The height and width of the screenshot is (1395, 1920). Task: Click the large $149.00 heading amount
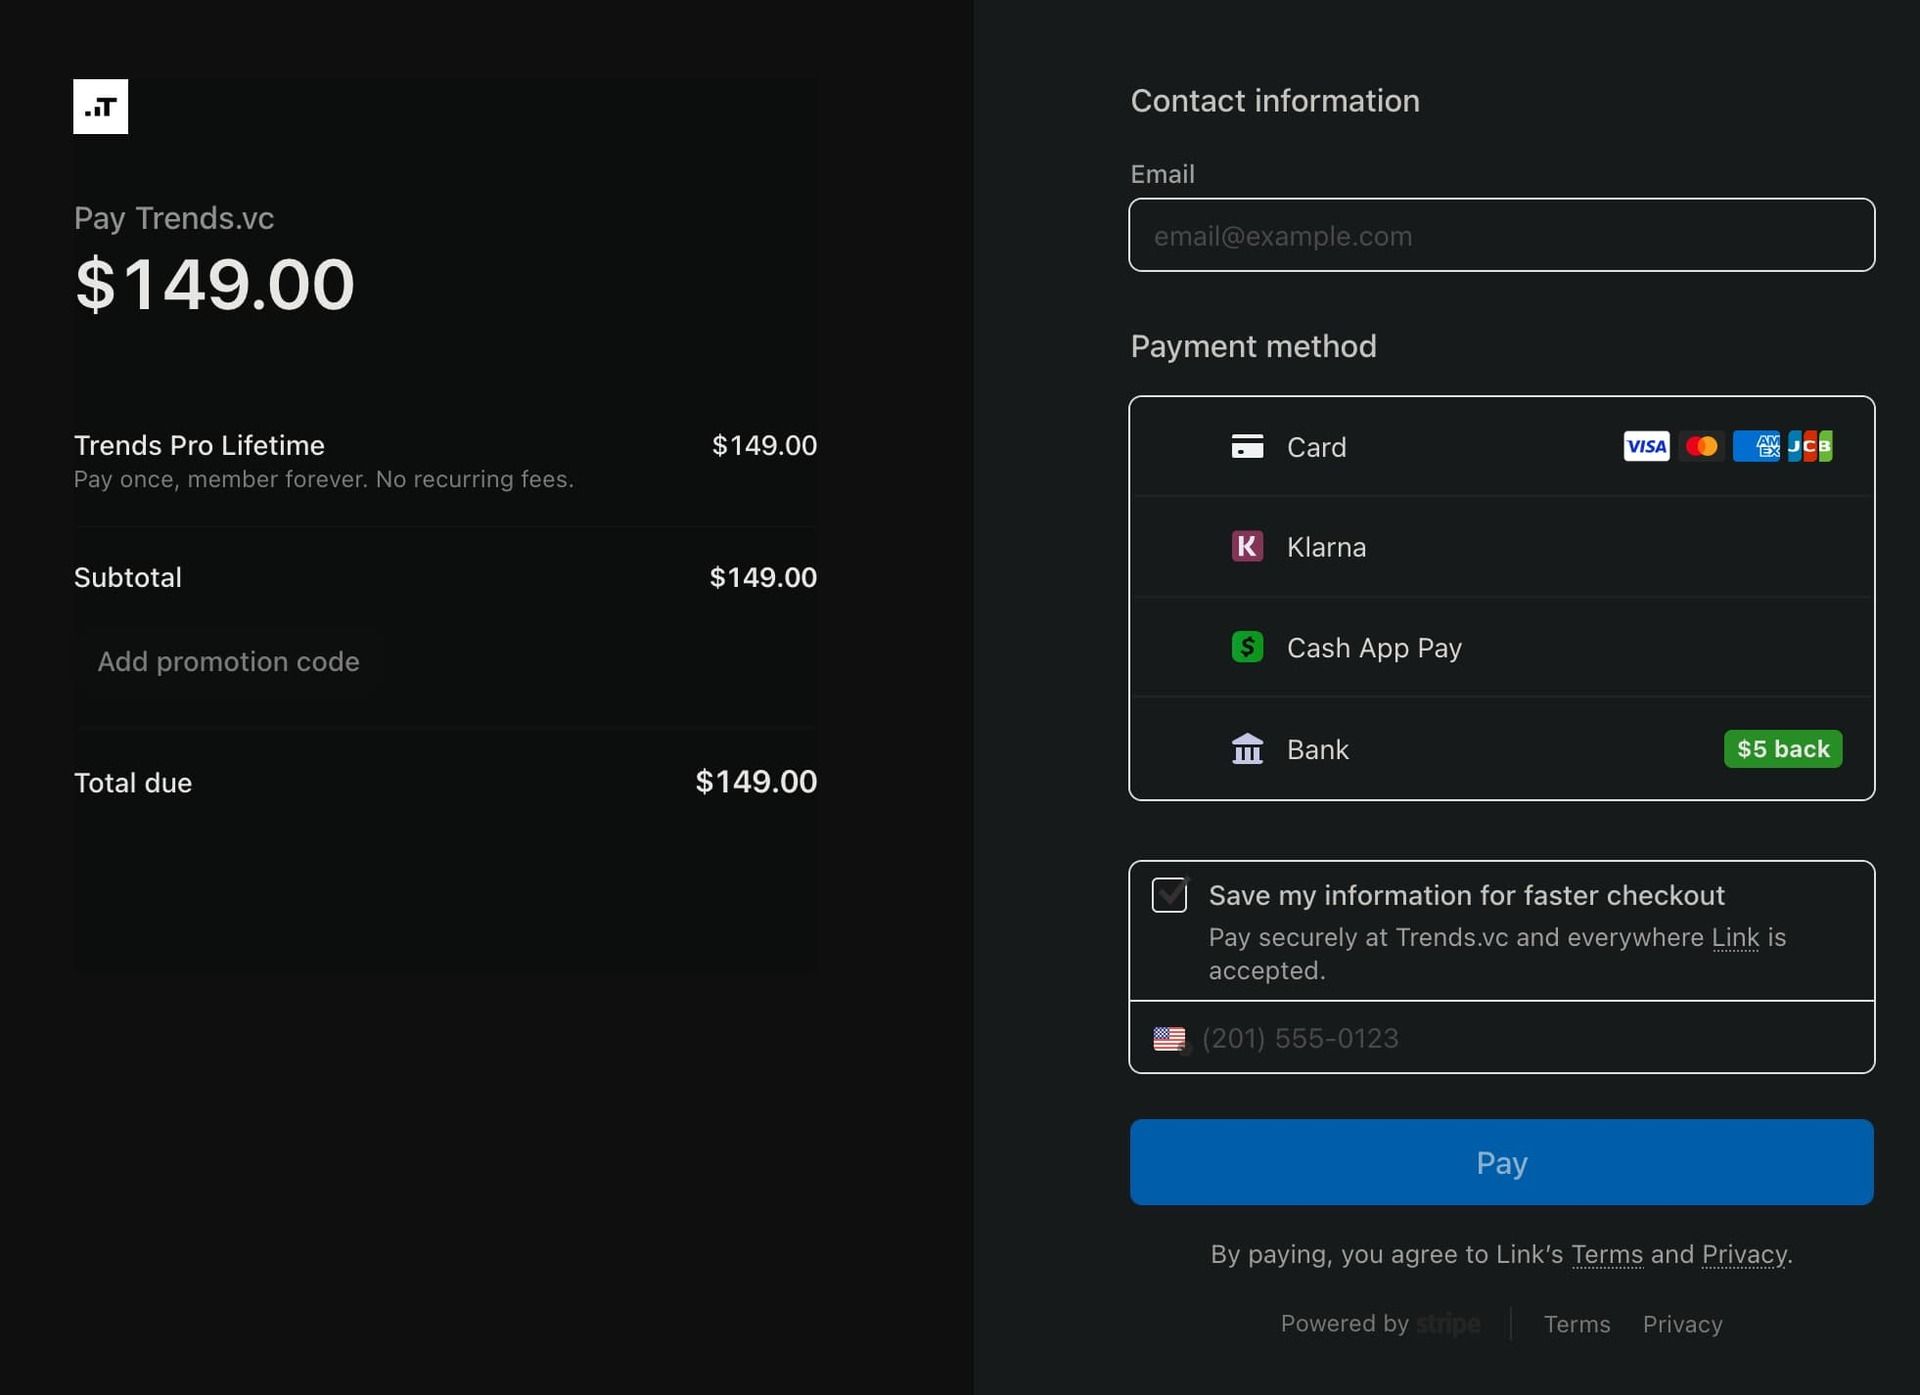coord(214,284)
